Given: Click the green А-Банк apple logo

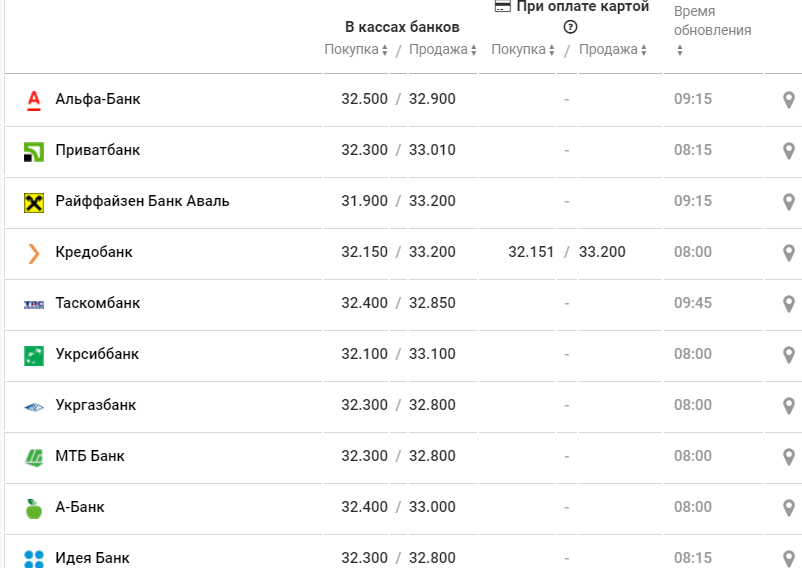Looking at the screenshot, I should pos(34,509).
